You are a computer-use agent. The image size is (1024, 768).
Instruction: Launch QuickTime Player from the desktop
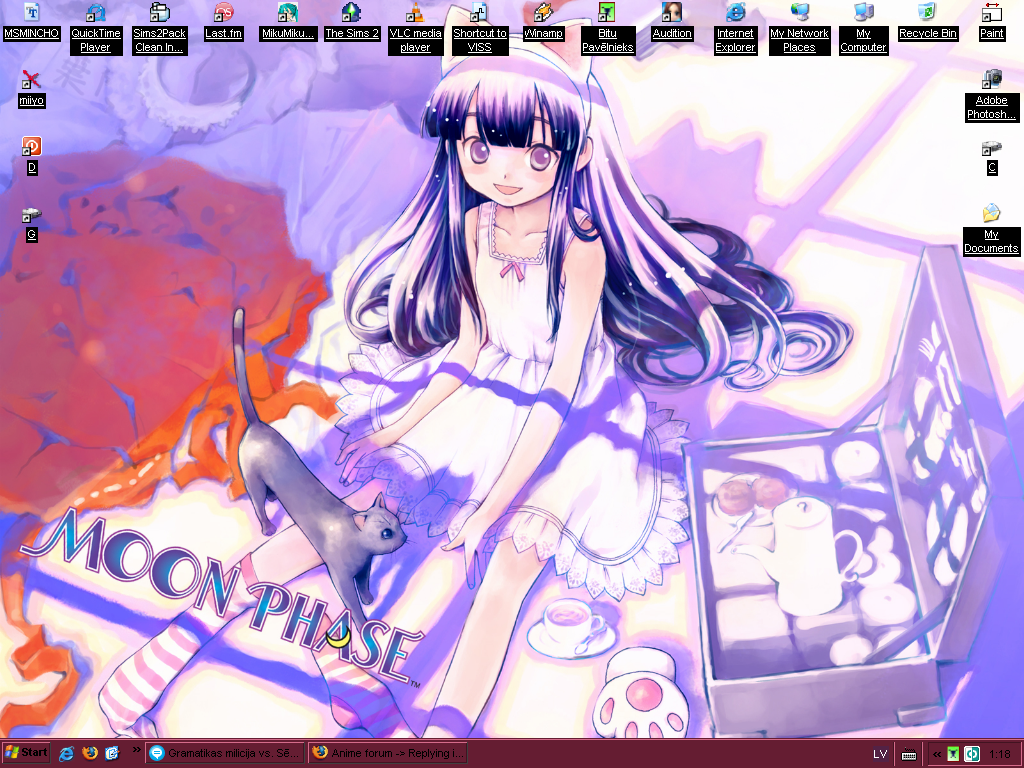[x=95, y=29]
